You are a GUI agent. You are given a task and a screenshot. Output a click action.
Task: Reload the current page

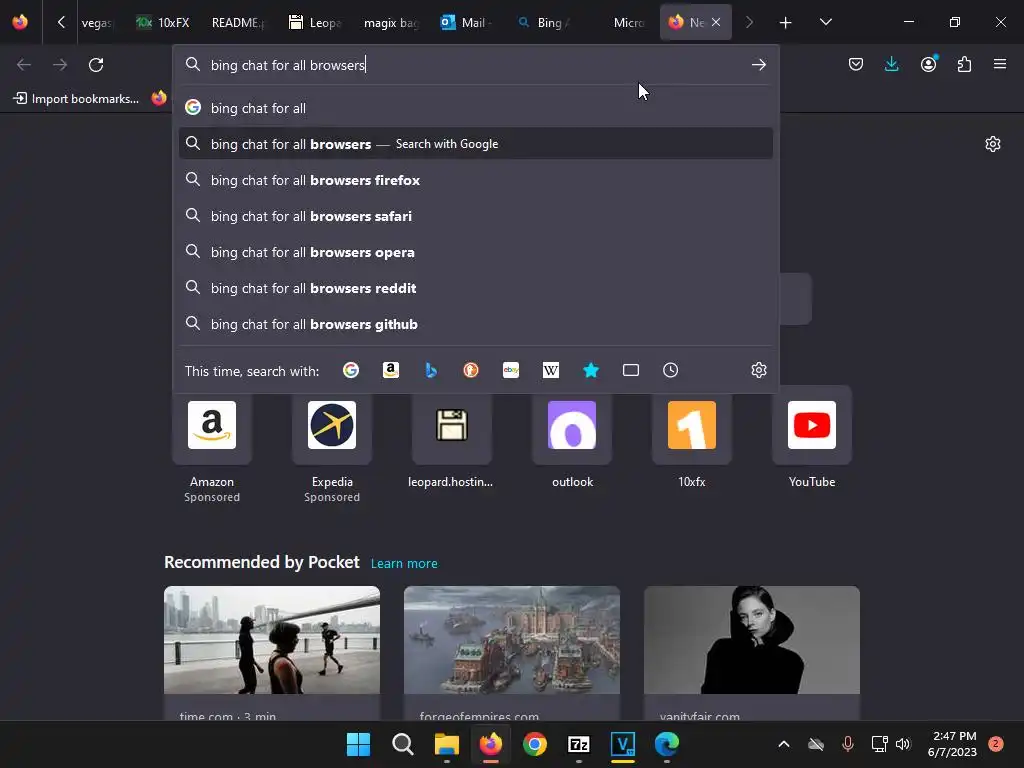click(96, 65)
